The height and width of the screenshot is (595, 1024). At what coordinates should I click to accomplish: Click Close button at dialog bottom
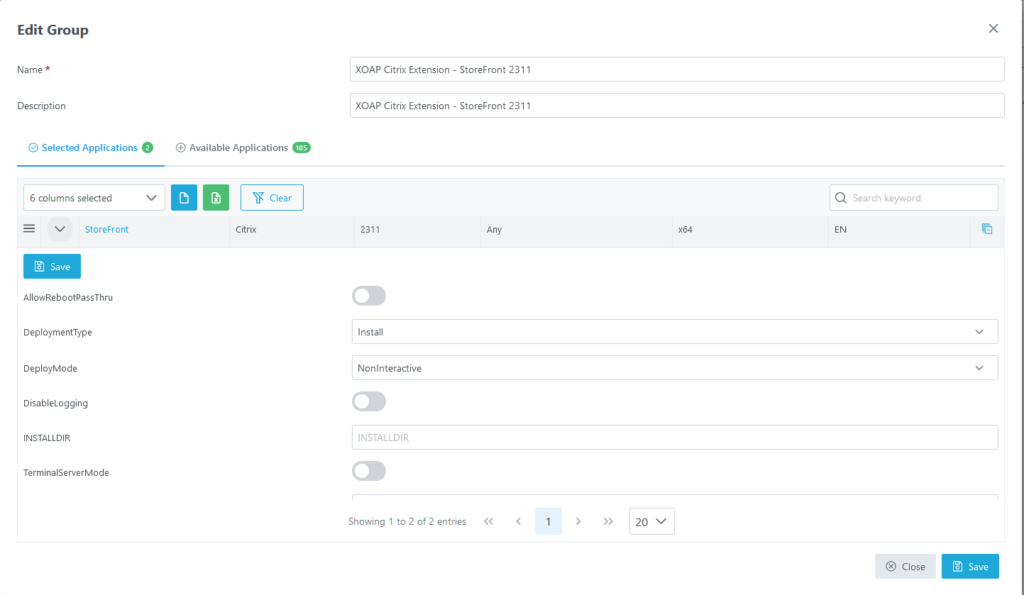905,566
